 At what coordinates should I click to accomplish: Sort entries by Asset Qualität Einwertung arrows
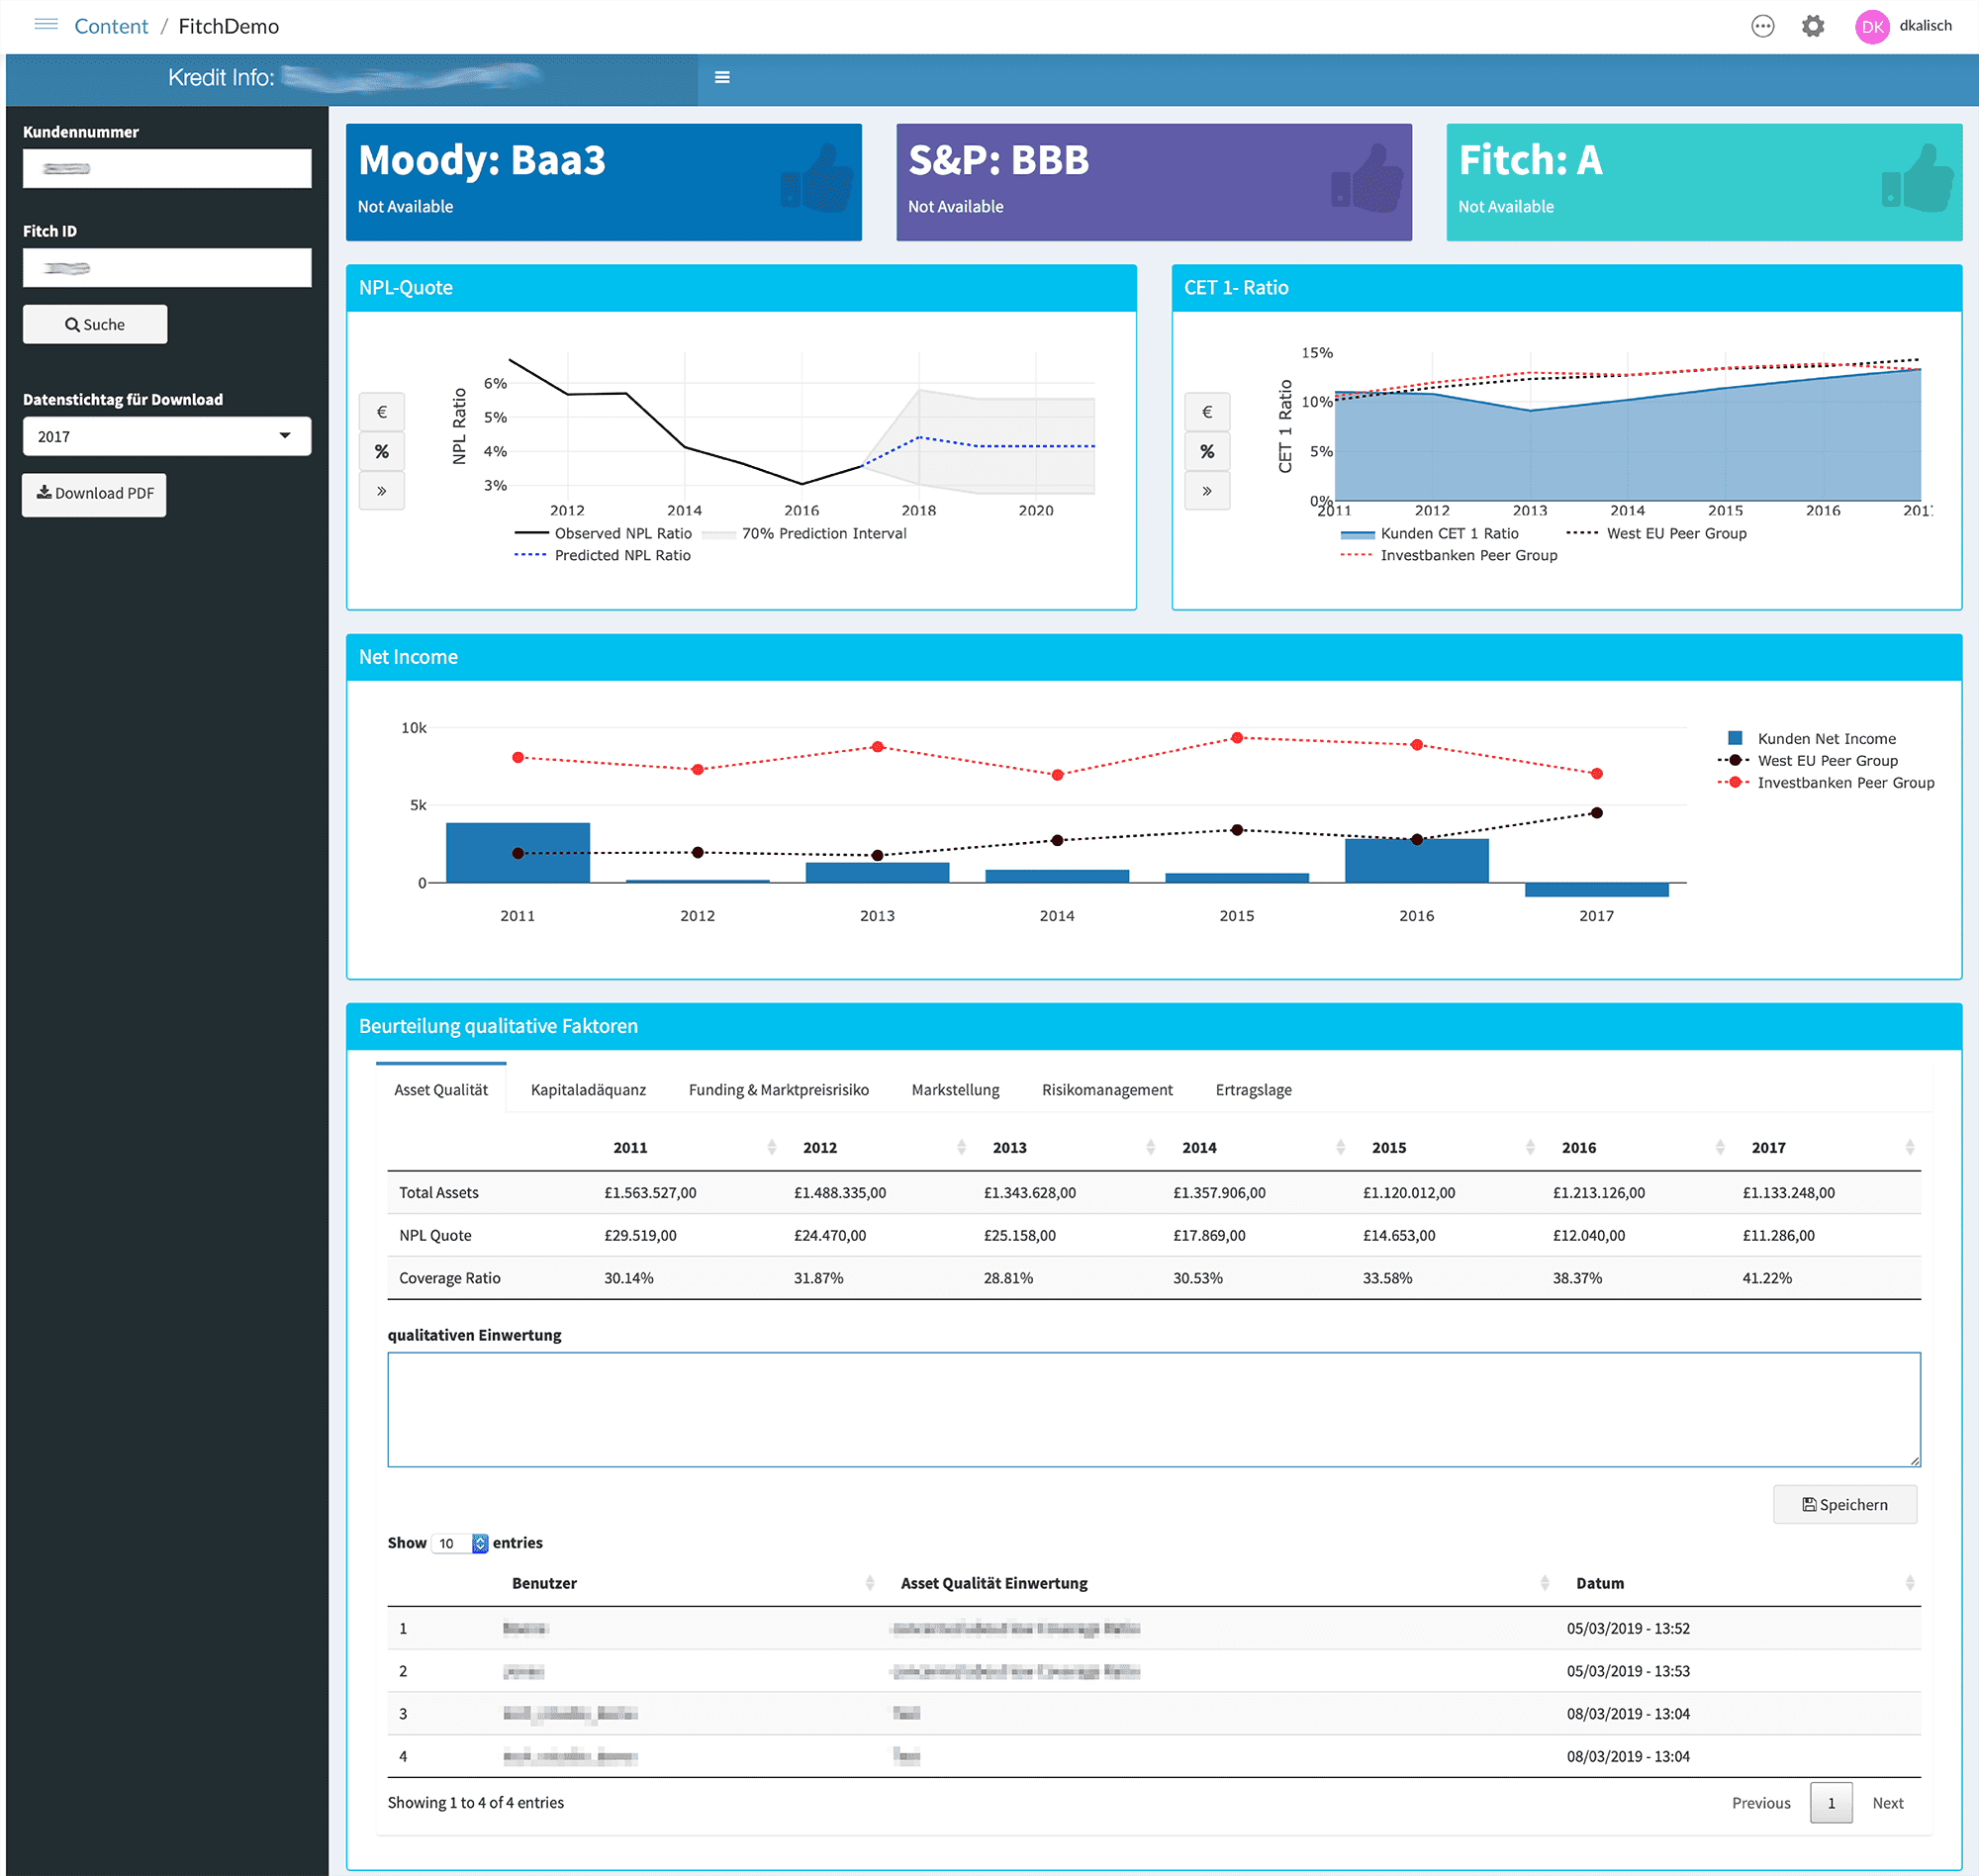point(1544,1583)
